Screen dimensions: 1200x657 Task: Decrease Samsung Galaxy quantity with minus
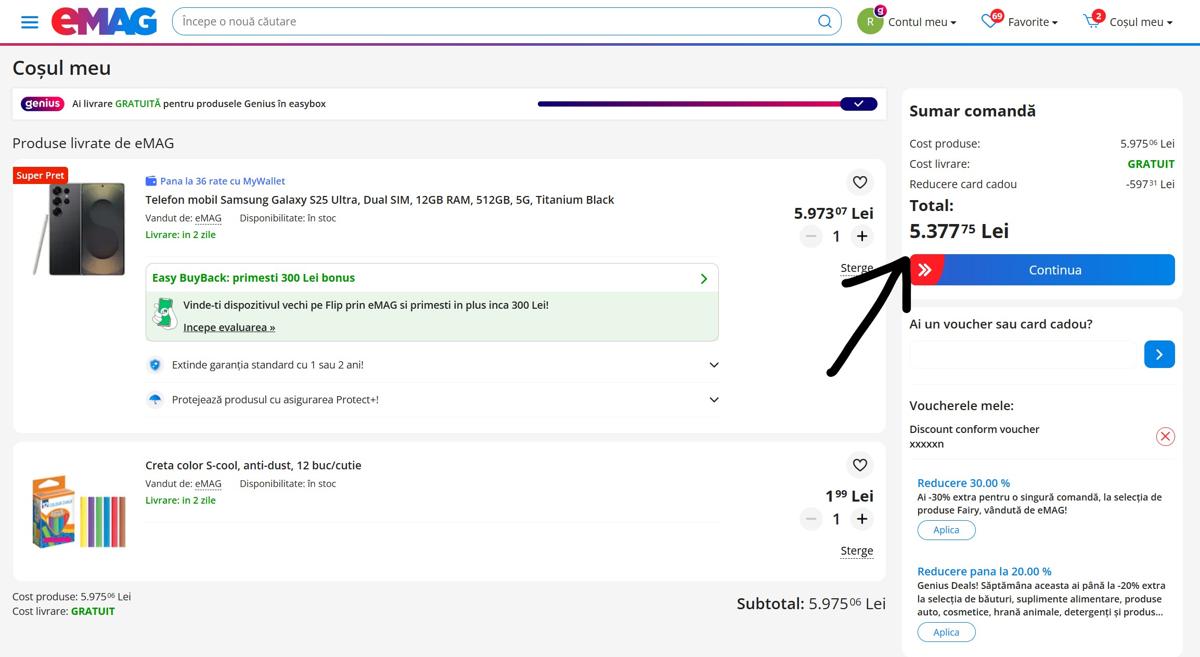coord(811,236)
